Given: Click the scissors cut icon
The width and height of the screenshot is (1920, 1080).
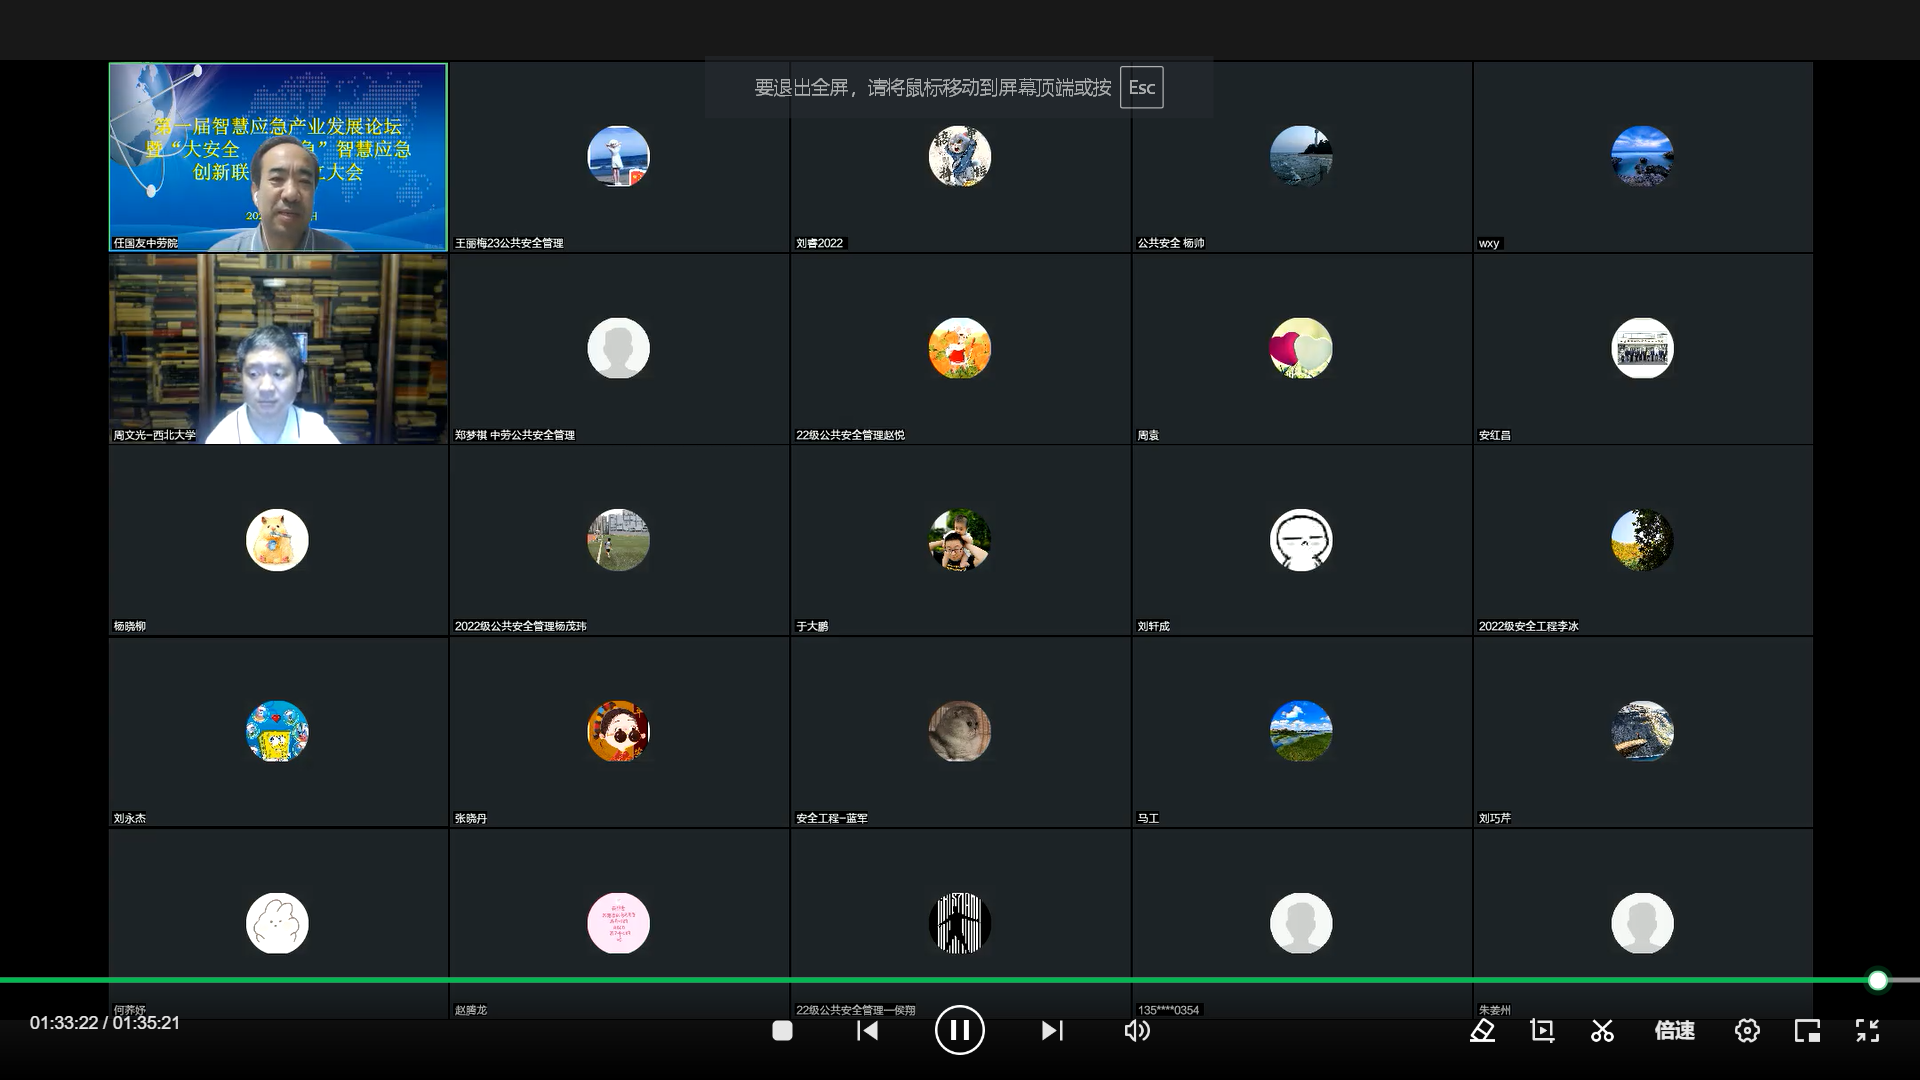Looking at the screenshot, I should (1602, 1031).
